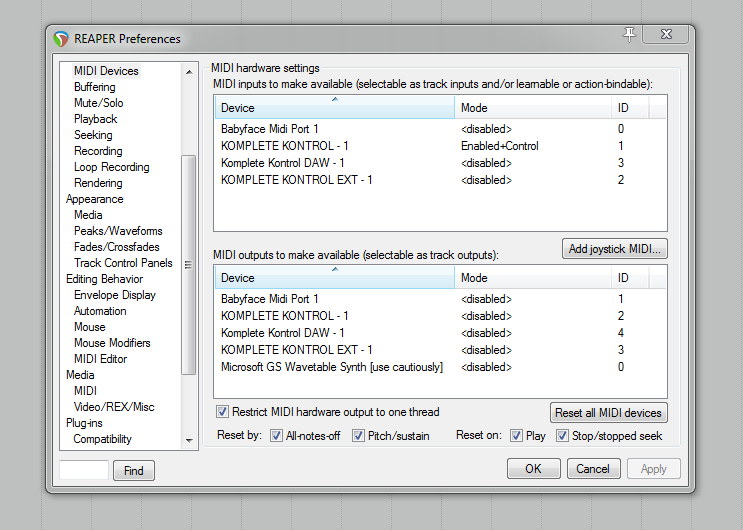The height and width of the screenshot is (530, 743).
Task: Select KOMPLETE KONTROL EXT - 1 in MIDI outputs
Action: pyautogui.click(x=440, y=350)
